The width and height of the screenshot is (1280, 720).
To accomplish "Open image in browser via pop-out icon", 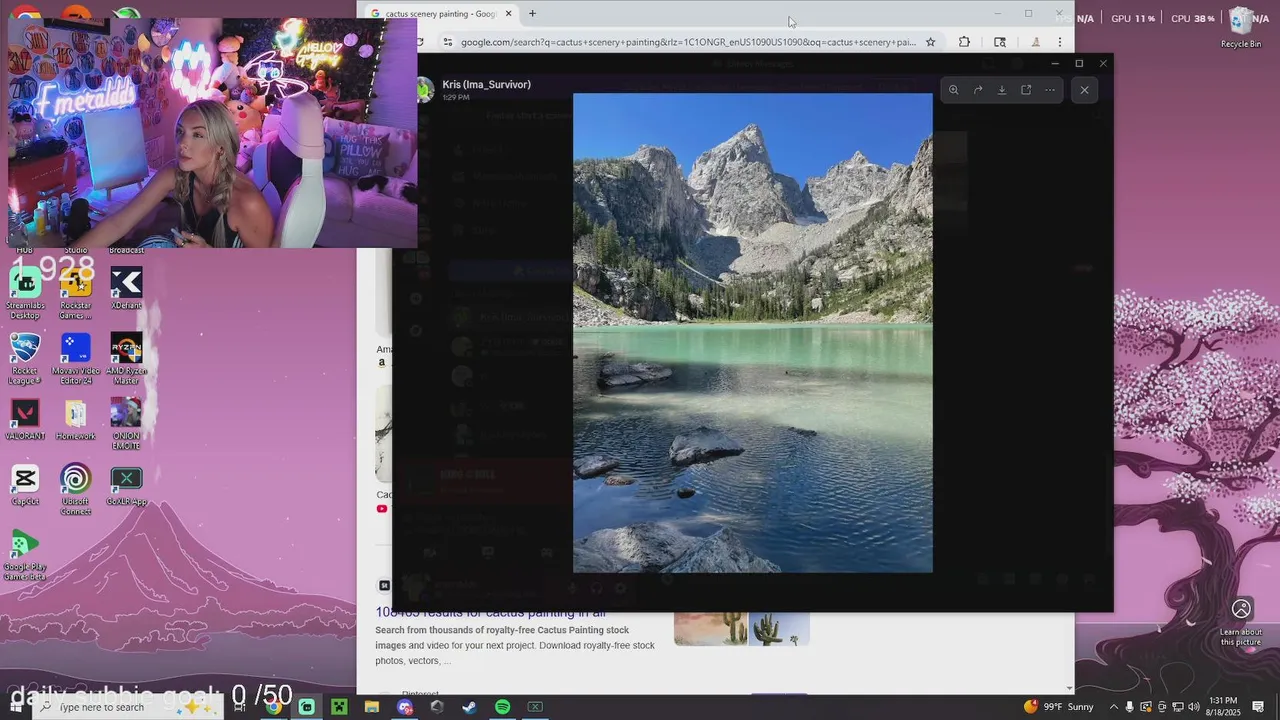I will click(x=1026, y=90).
